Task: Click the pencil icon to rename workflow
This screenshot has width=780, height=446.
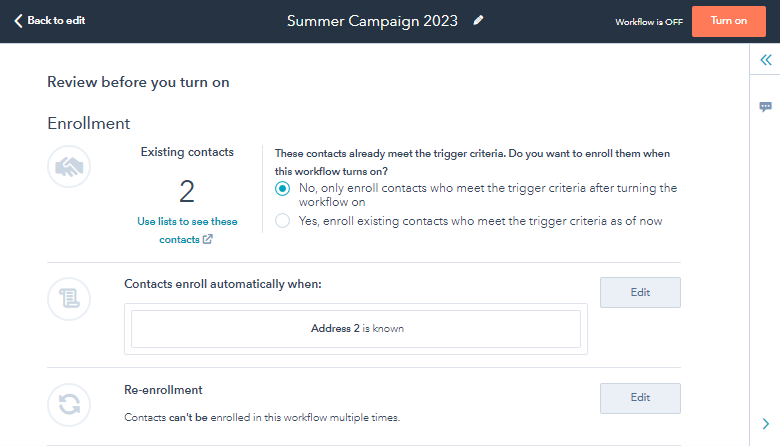Action: coord(478,20)
